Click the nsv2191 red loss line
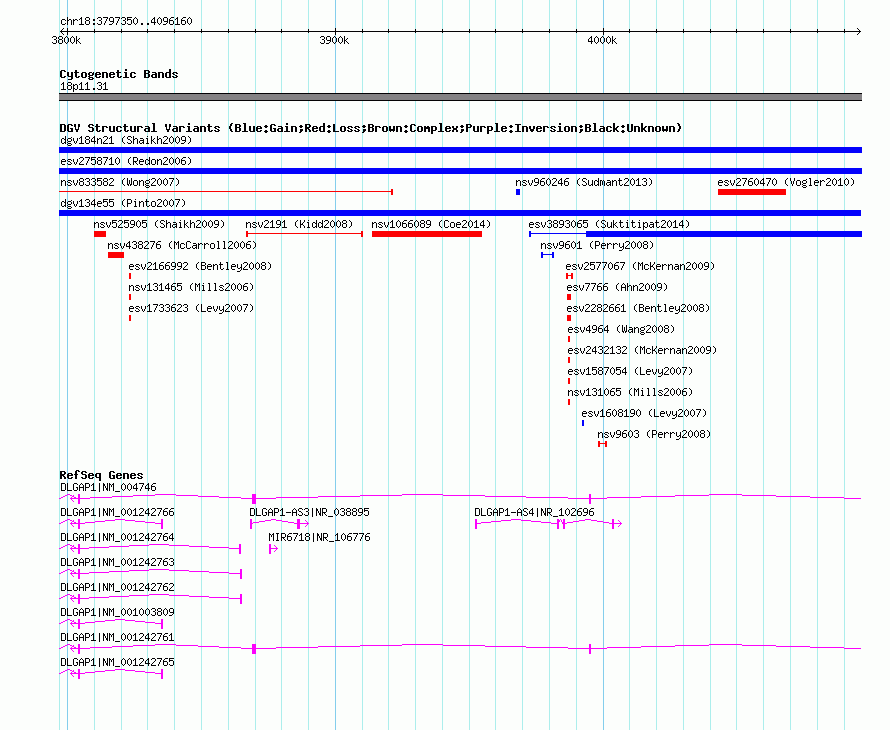 (304, 234)
